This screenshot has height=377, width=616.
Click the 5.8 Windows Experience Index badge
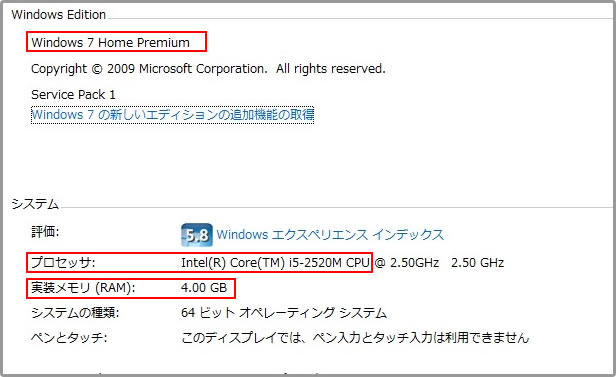pos(197,235)
